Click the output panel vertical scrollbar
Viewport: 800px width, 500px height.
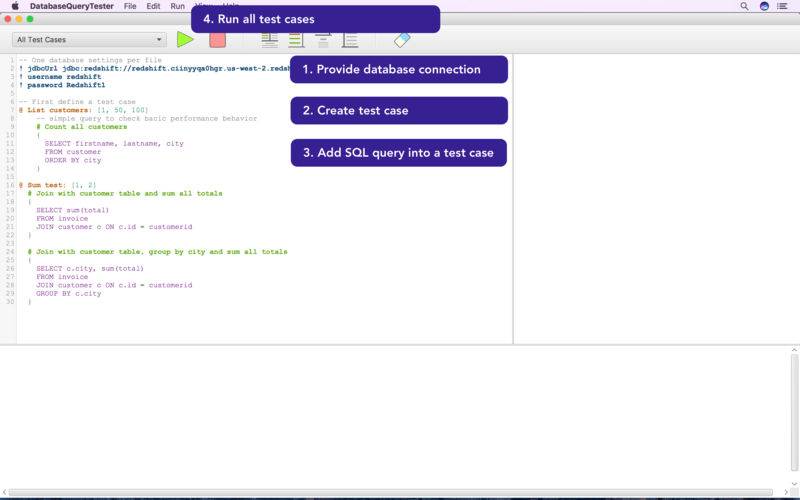(x=794, y=412)
